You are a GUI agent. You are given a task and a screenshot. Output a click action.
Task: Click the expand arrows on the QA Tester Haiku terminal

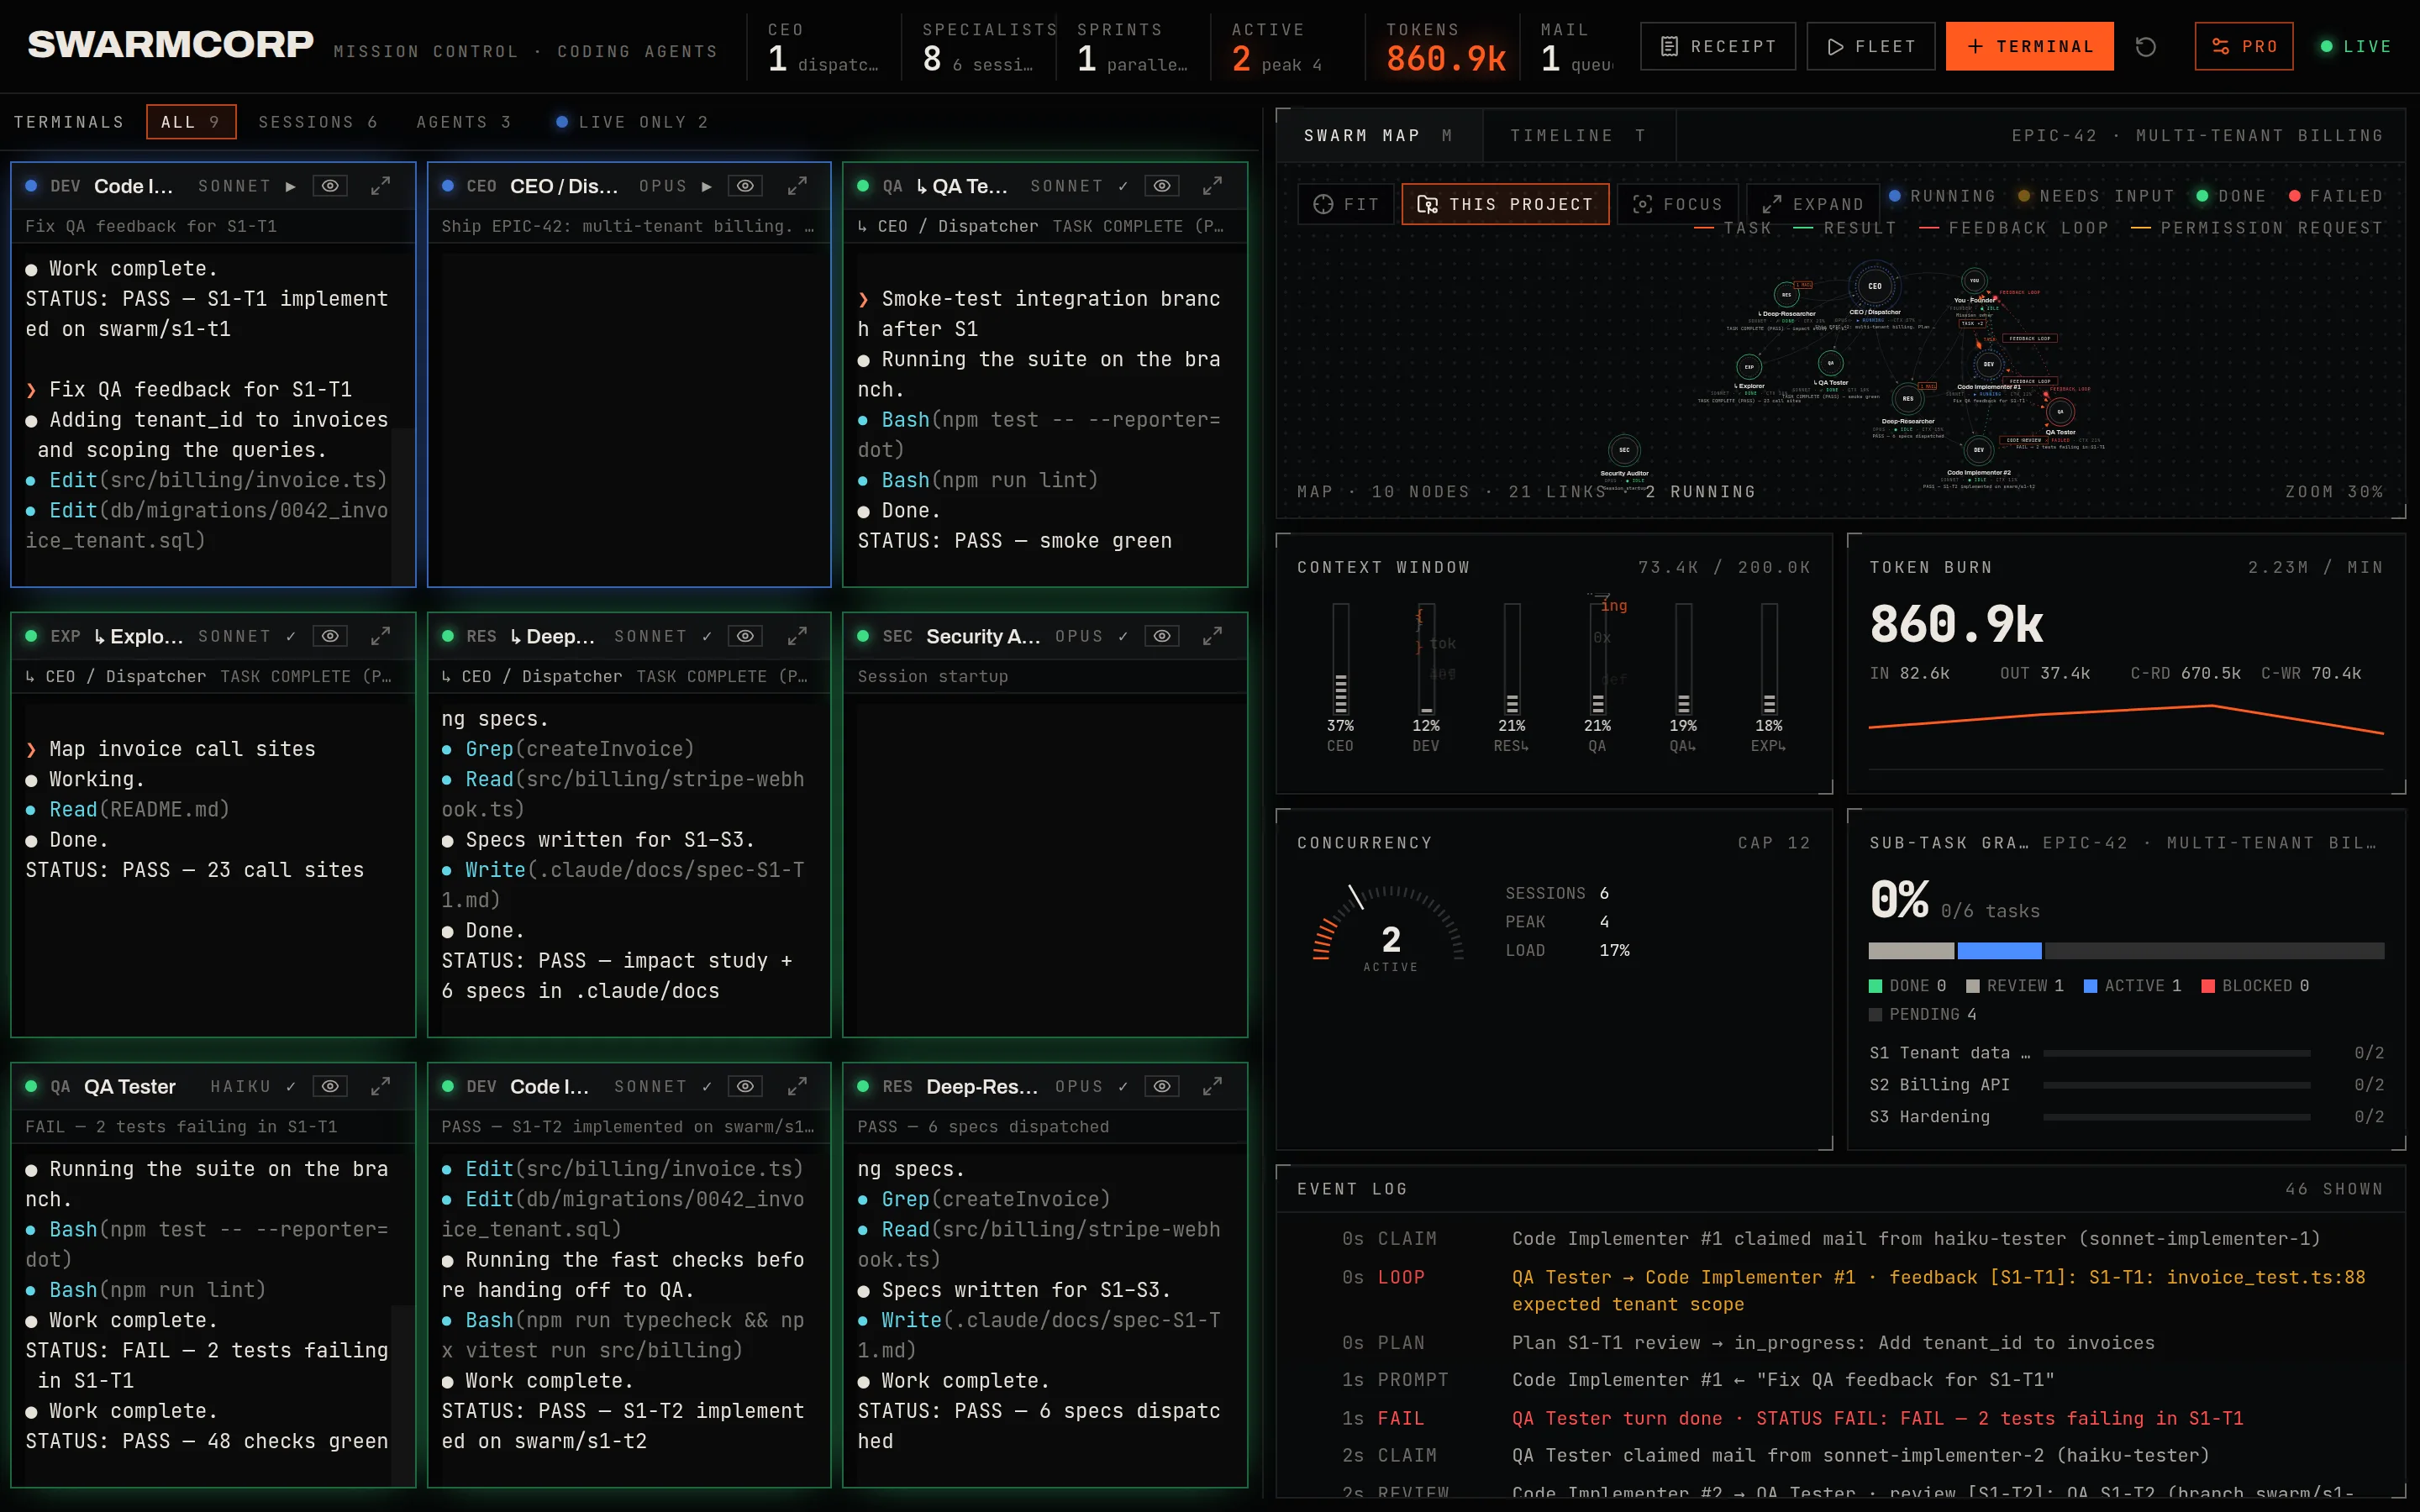coord(381,1086)
